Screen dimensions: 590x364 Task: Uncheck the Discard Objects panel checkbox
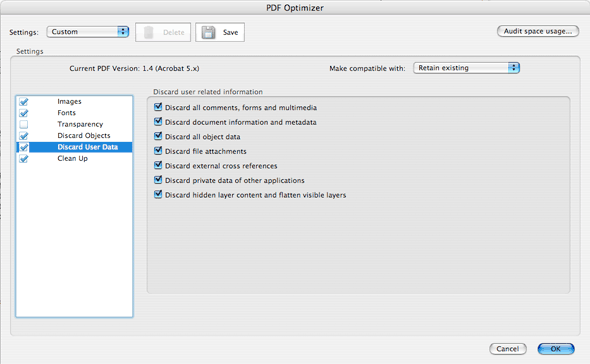(x=24, y=136)
